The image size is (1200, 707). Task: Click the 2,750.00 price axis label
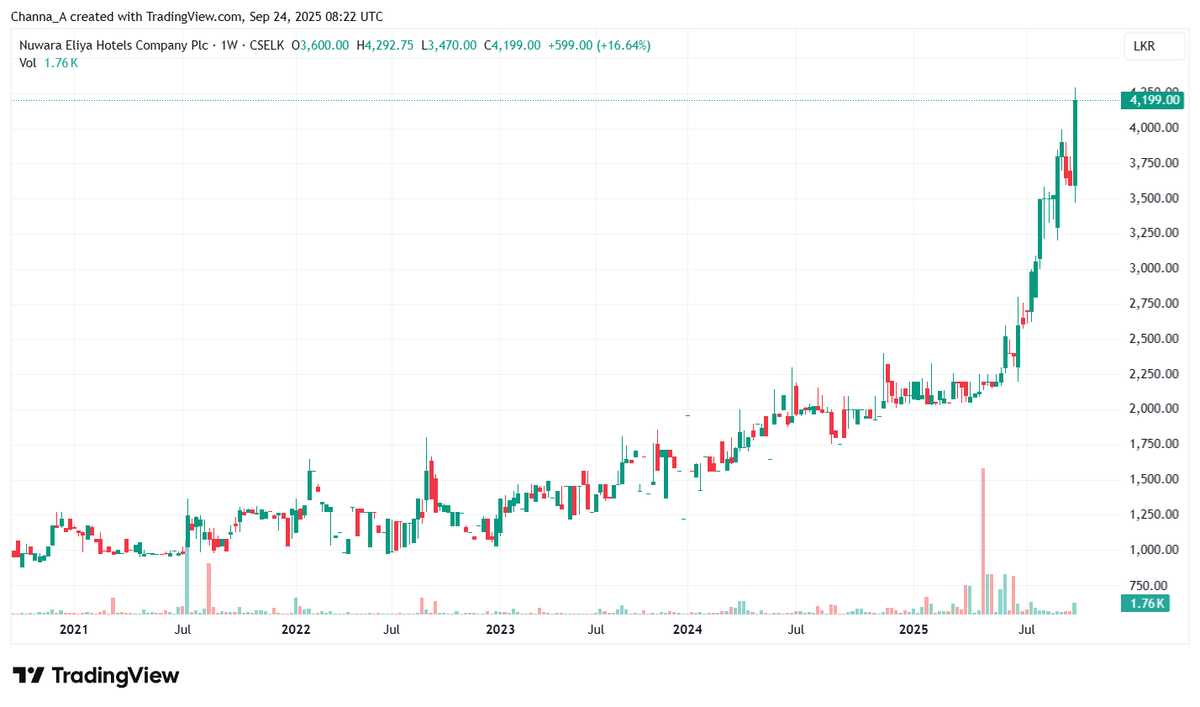click(x=1154, y=303)
